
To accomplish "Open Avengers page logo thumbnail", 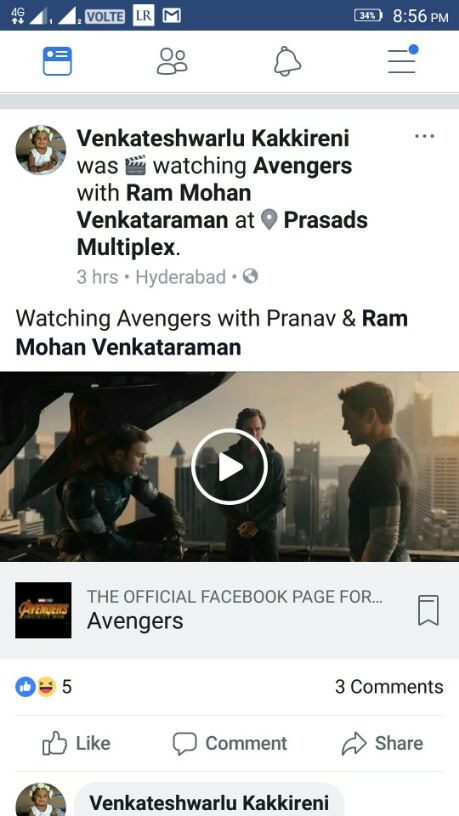I will (43, 610).
